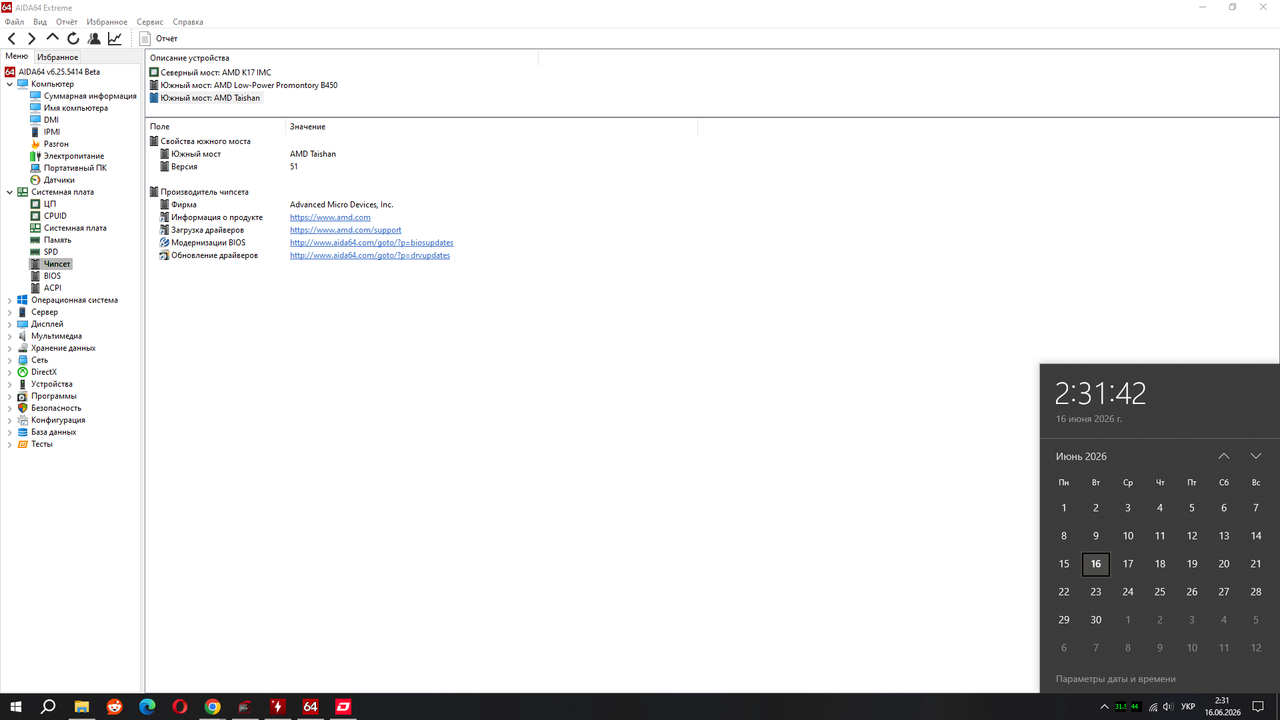This screenshot has height=720, width=1280.
Task: Go up one level with the toolbar up arrow
Action: tap(53, 39)
